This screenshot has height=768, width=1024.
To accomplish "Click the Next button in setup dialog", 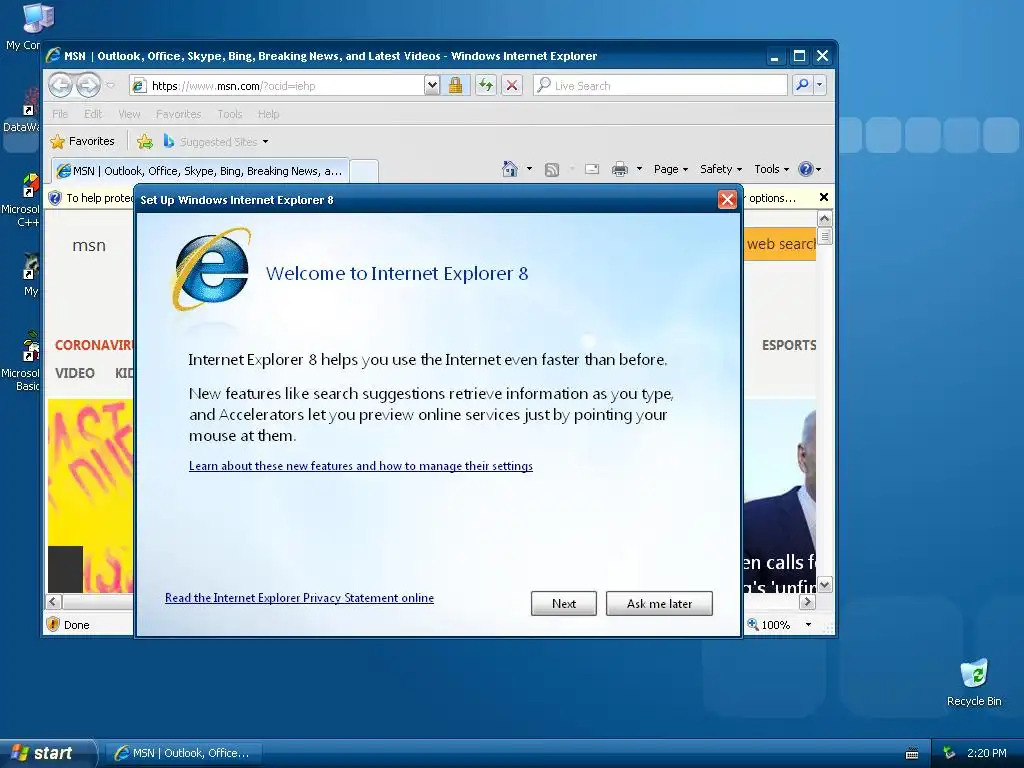I will point(564,603).
